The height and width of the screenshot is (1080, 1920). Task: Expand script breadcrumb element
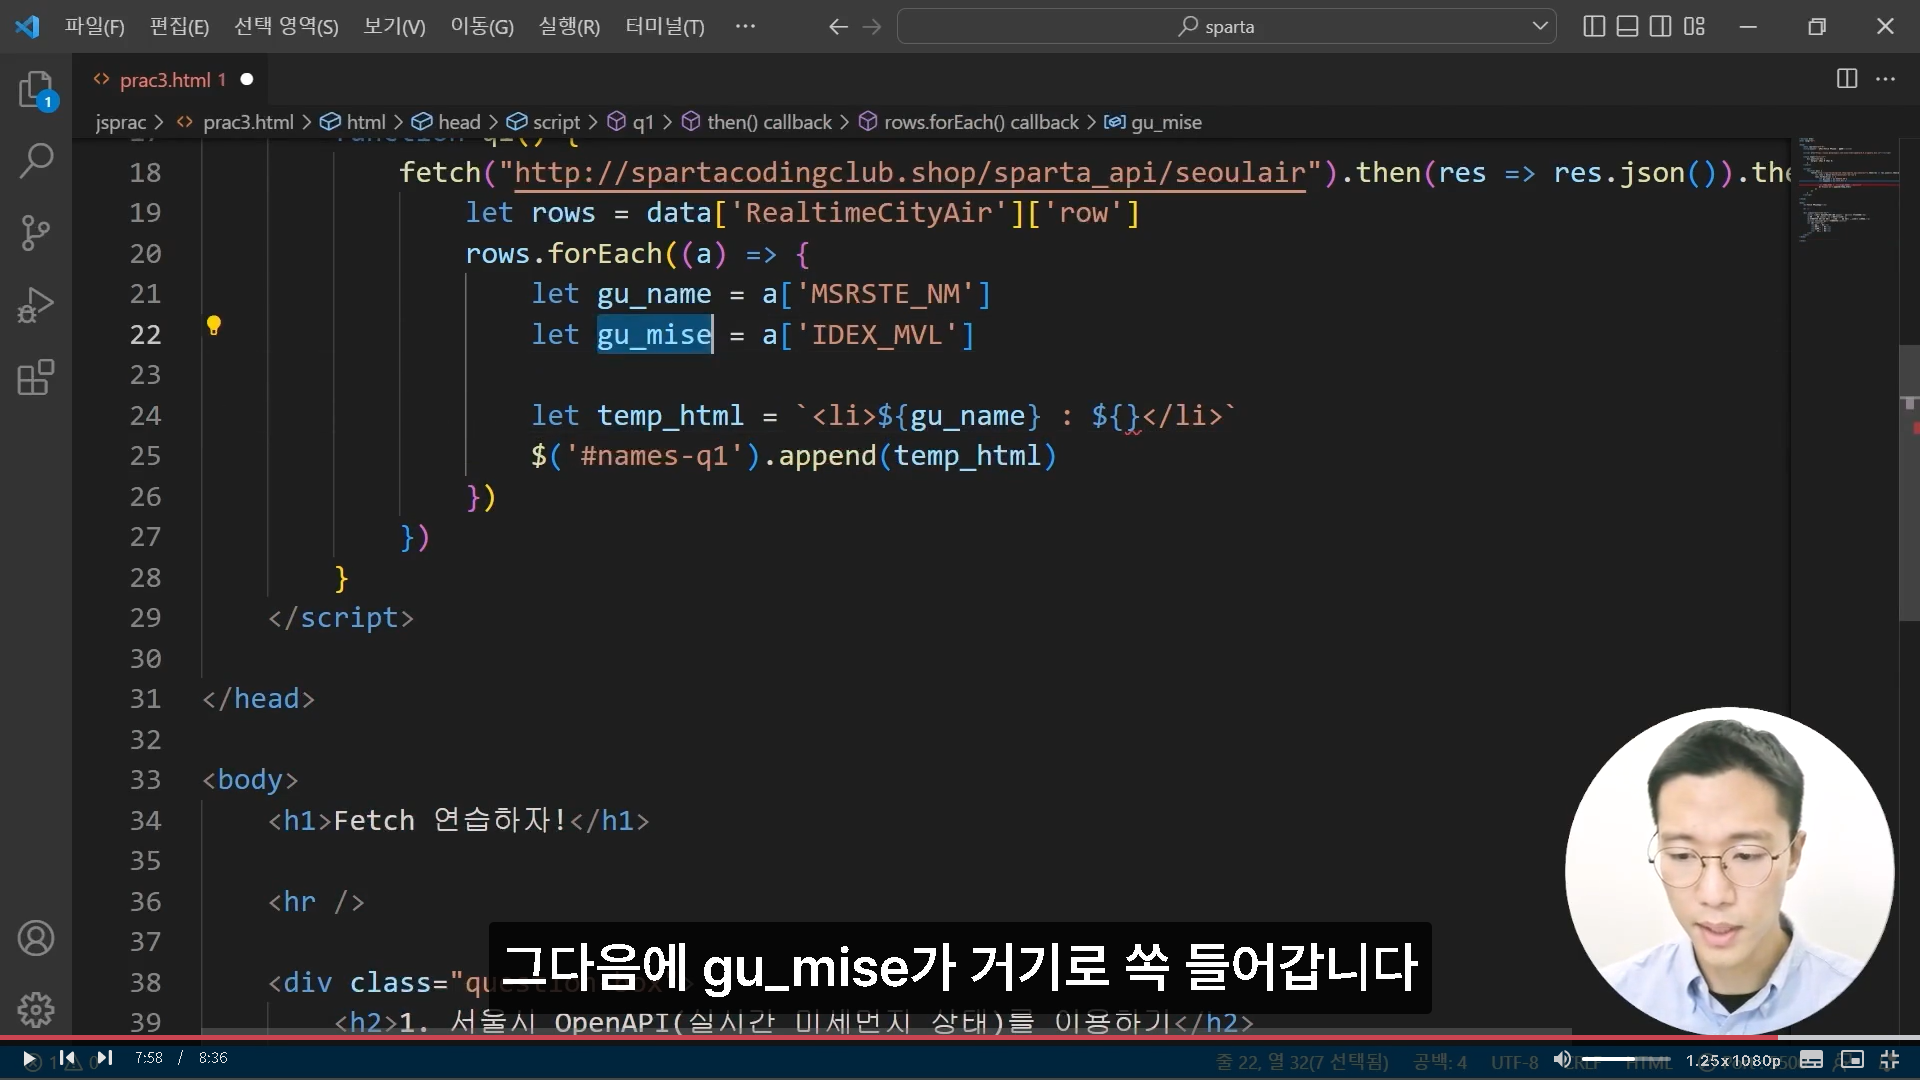(x=543, y=122)
